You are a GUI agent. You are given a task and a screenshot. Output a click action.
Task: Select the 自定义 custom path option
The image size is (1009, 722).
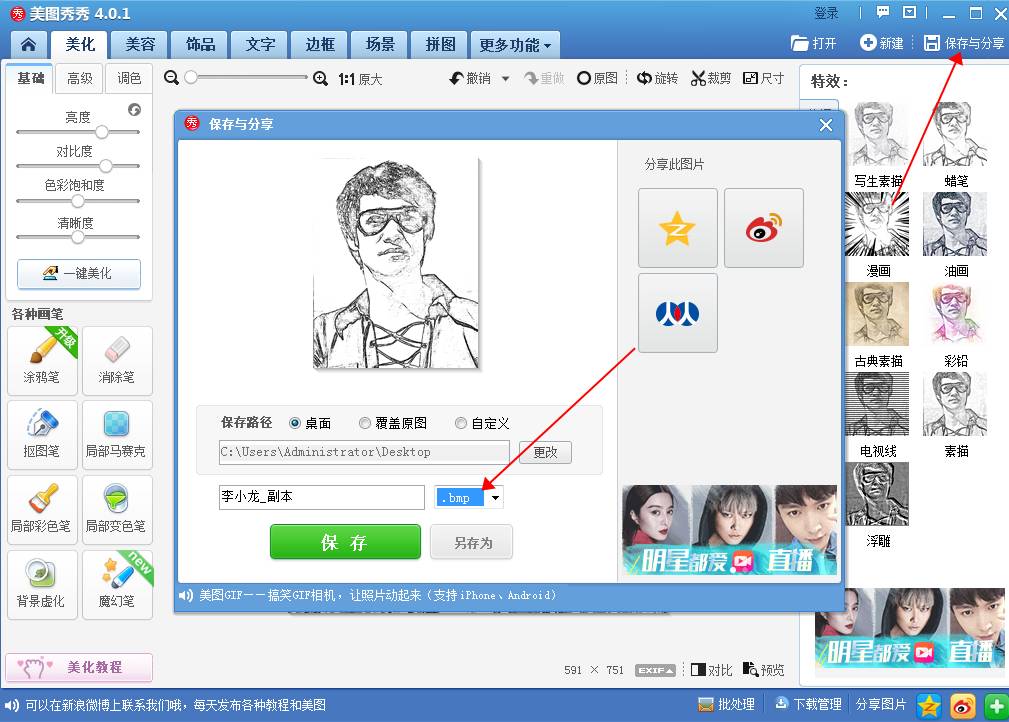click(460, 423)
